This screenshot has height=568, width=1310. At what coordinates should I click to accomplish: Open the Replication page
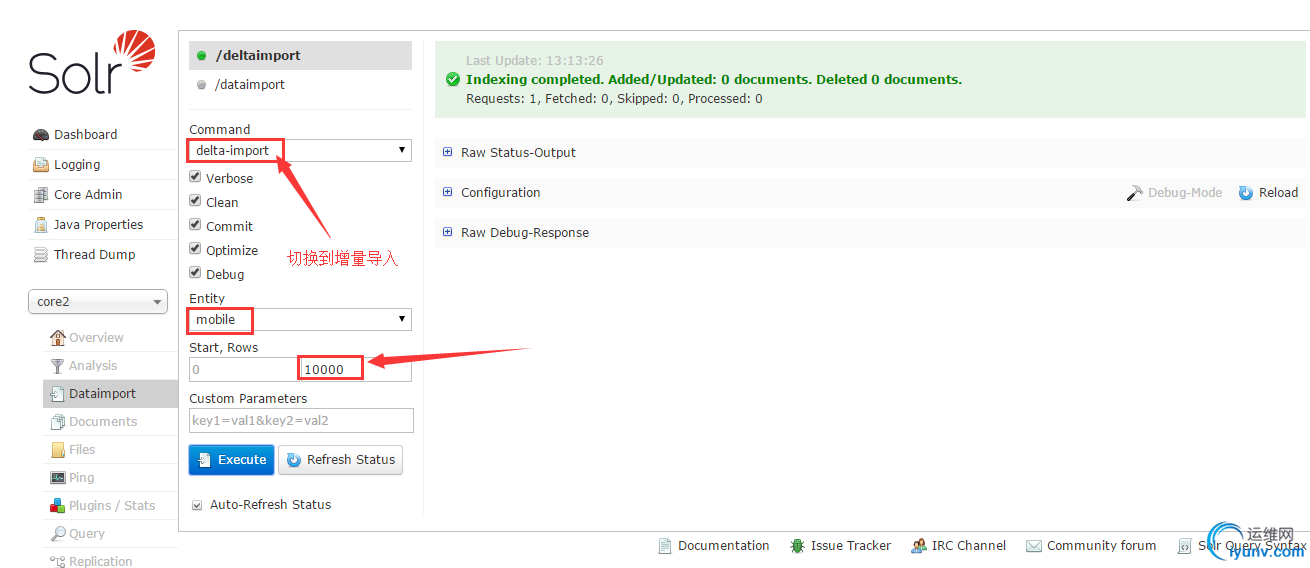[x=101, y=561]
